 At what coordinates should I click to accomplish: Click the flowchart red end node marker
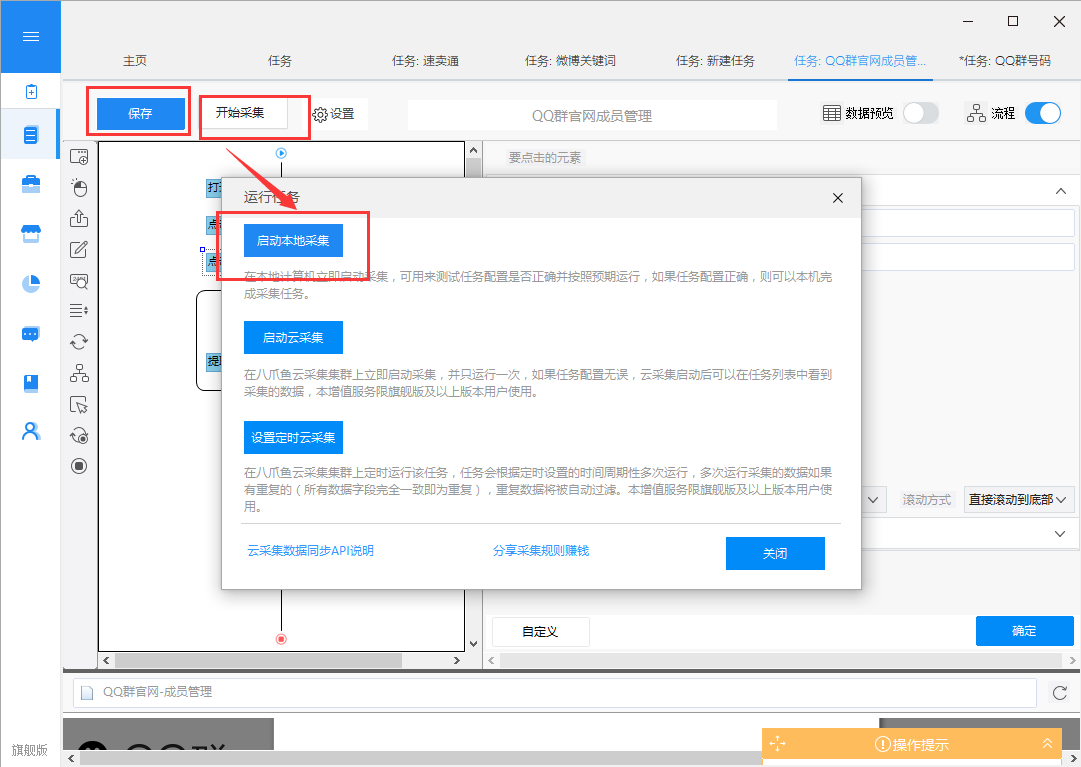pyautogui.click(x=281, y=639)
